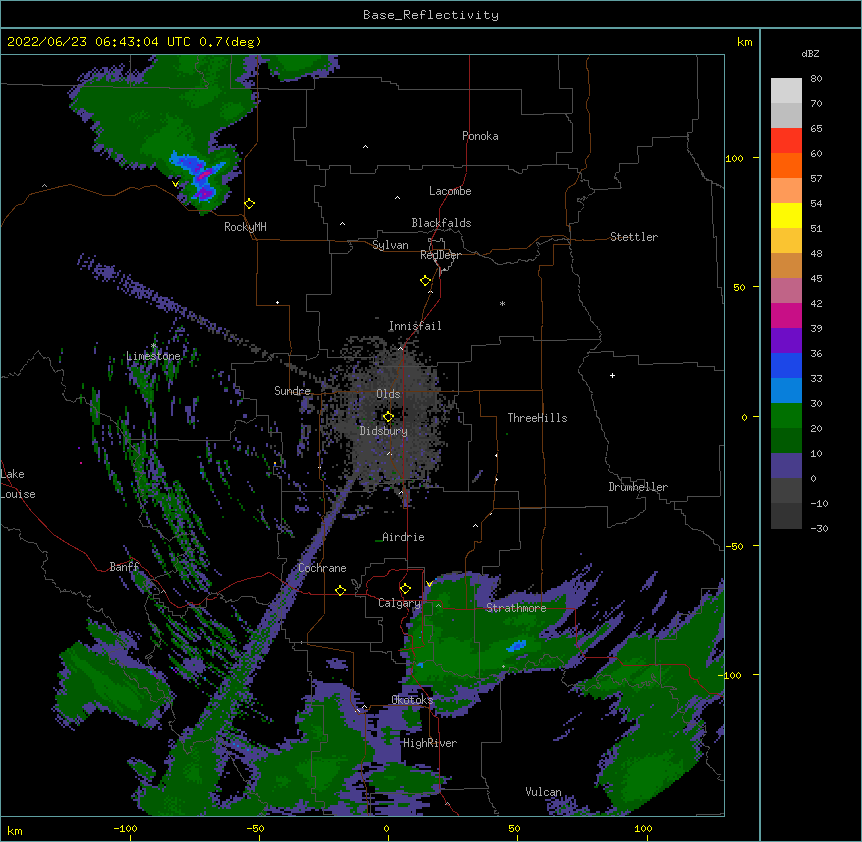Select the Olds label on the map
Image resolution: width=862 pixels, height=842 pixels.
tap(388, 394)
